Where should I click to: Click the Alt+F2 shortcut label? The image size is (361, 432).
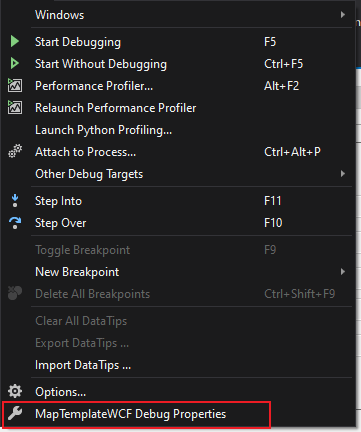coord(281,86)
